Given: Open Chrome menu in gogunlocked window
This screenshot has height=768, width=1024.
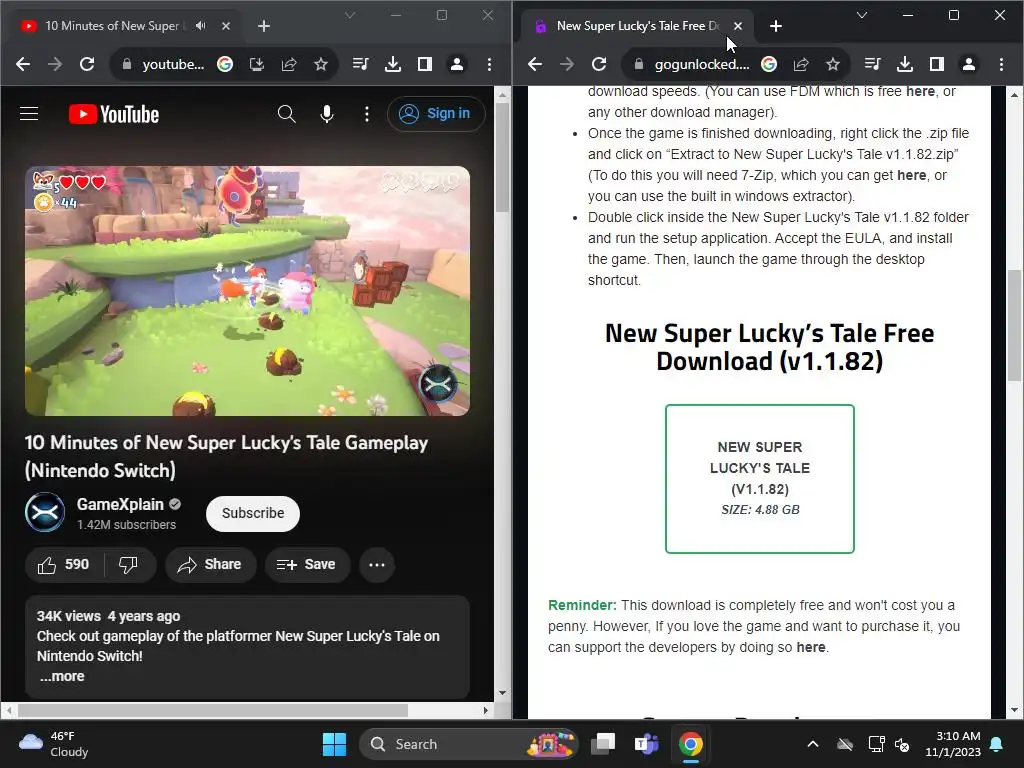Looking at the screenshot, I should (x=1001, y=64).
